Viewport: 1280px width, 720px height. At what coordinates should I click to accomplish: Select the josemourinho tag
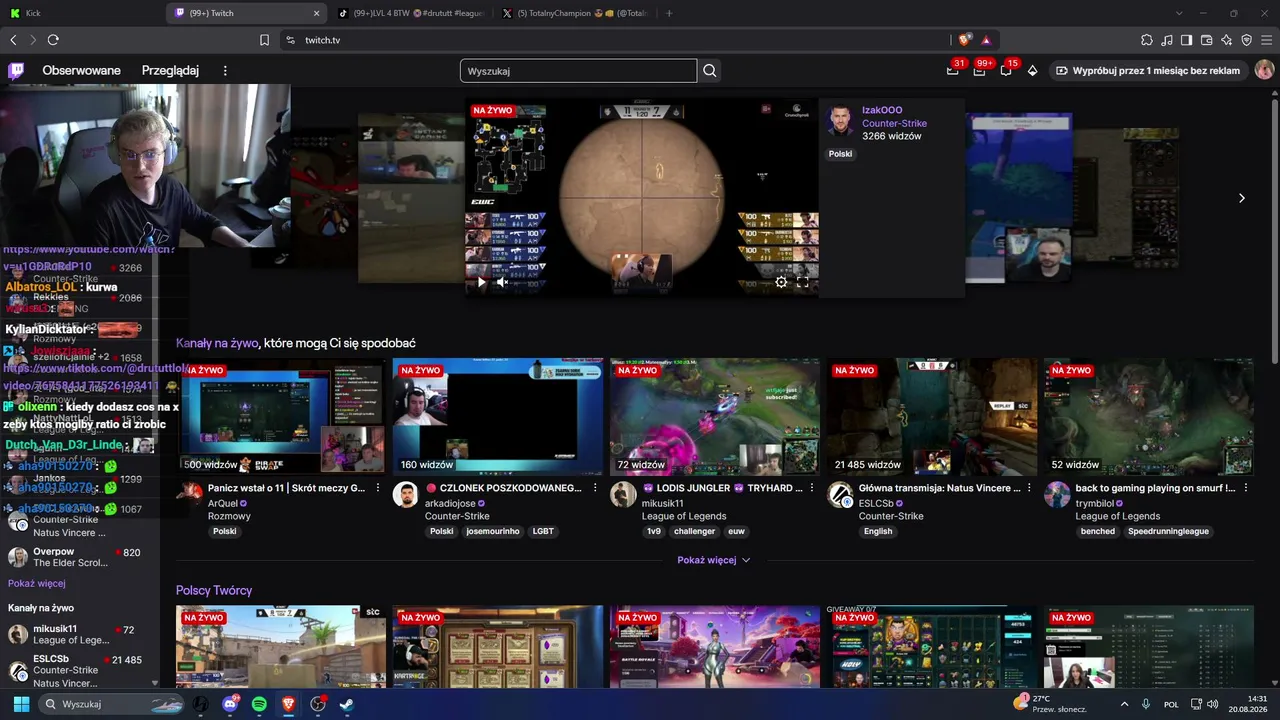[x=493, y=532]
